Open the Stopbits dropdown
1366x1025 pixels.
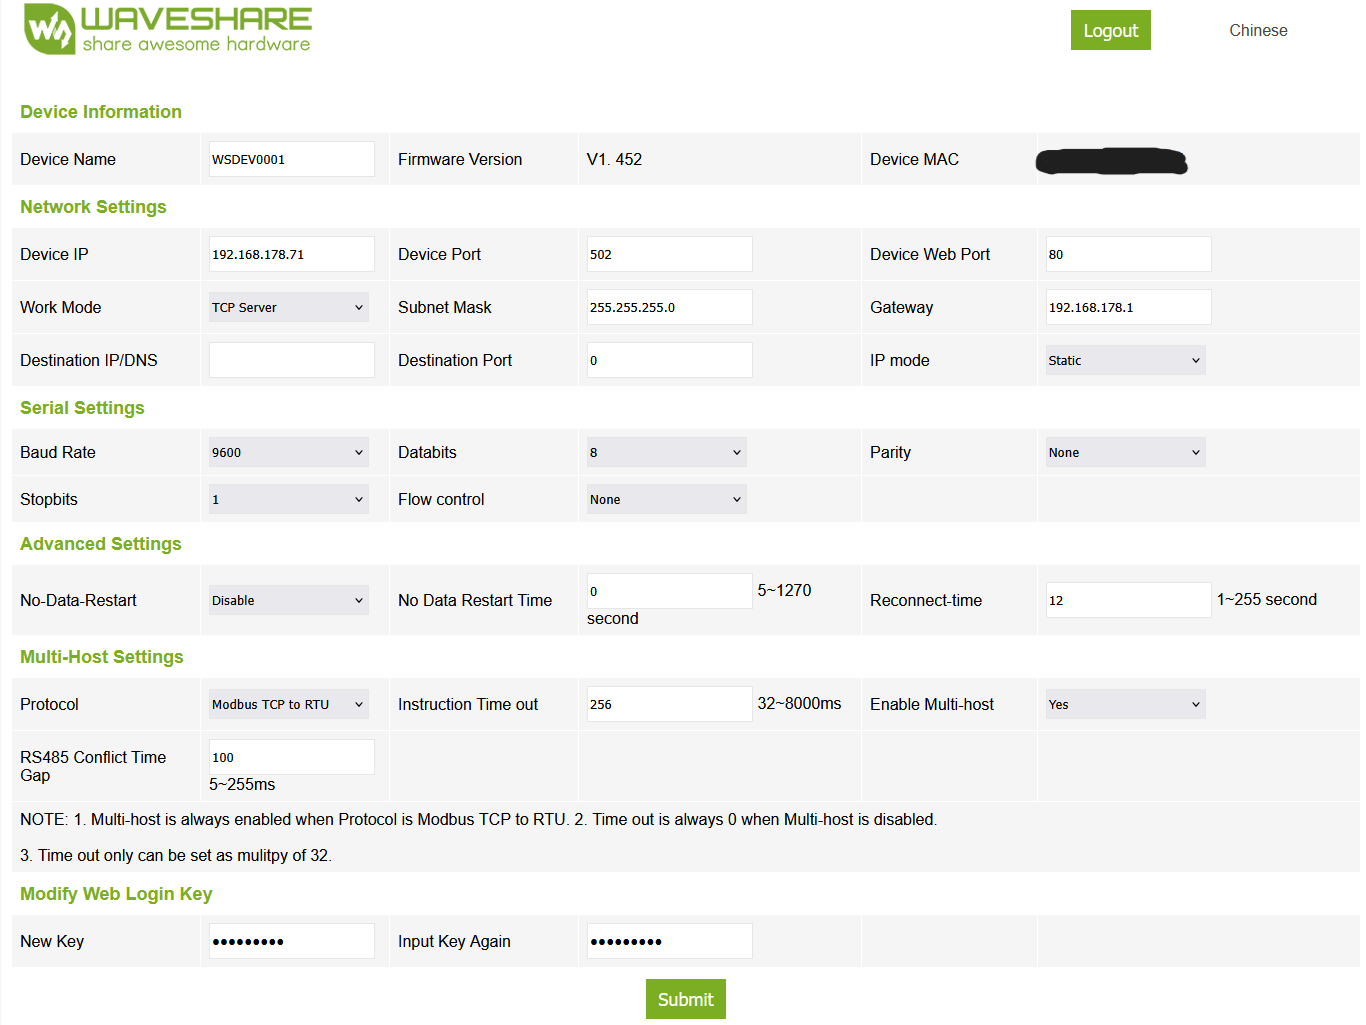tap(288, 499)
